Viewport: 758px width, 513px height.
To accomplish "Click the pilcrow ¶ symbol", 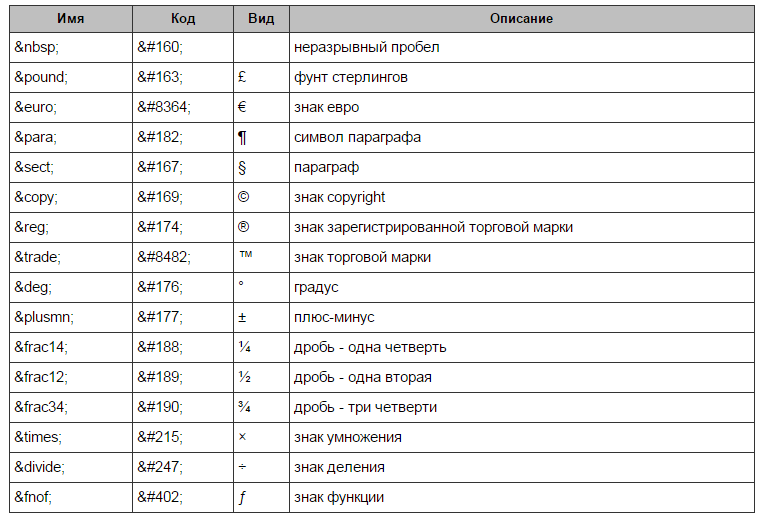I will pos(242,137).
